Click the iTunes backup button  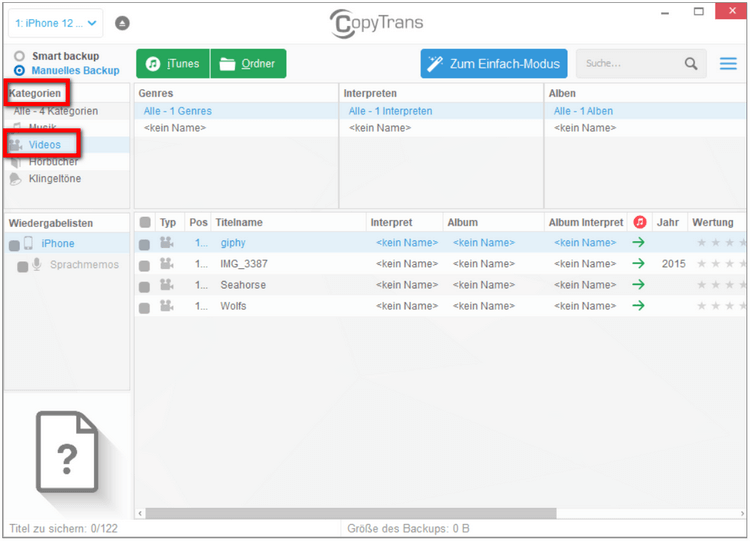tap(173, 63)
